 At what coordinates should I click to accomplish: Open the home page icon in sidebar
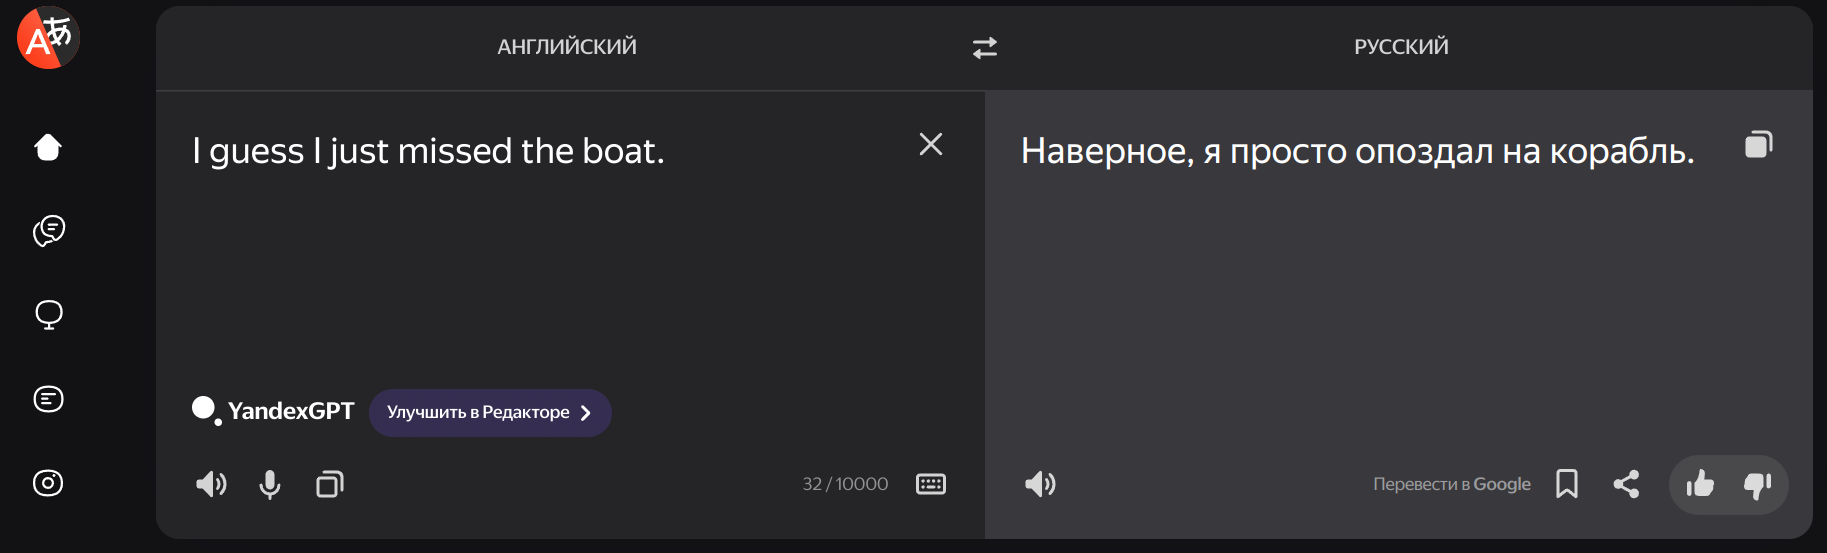48,147
